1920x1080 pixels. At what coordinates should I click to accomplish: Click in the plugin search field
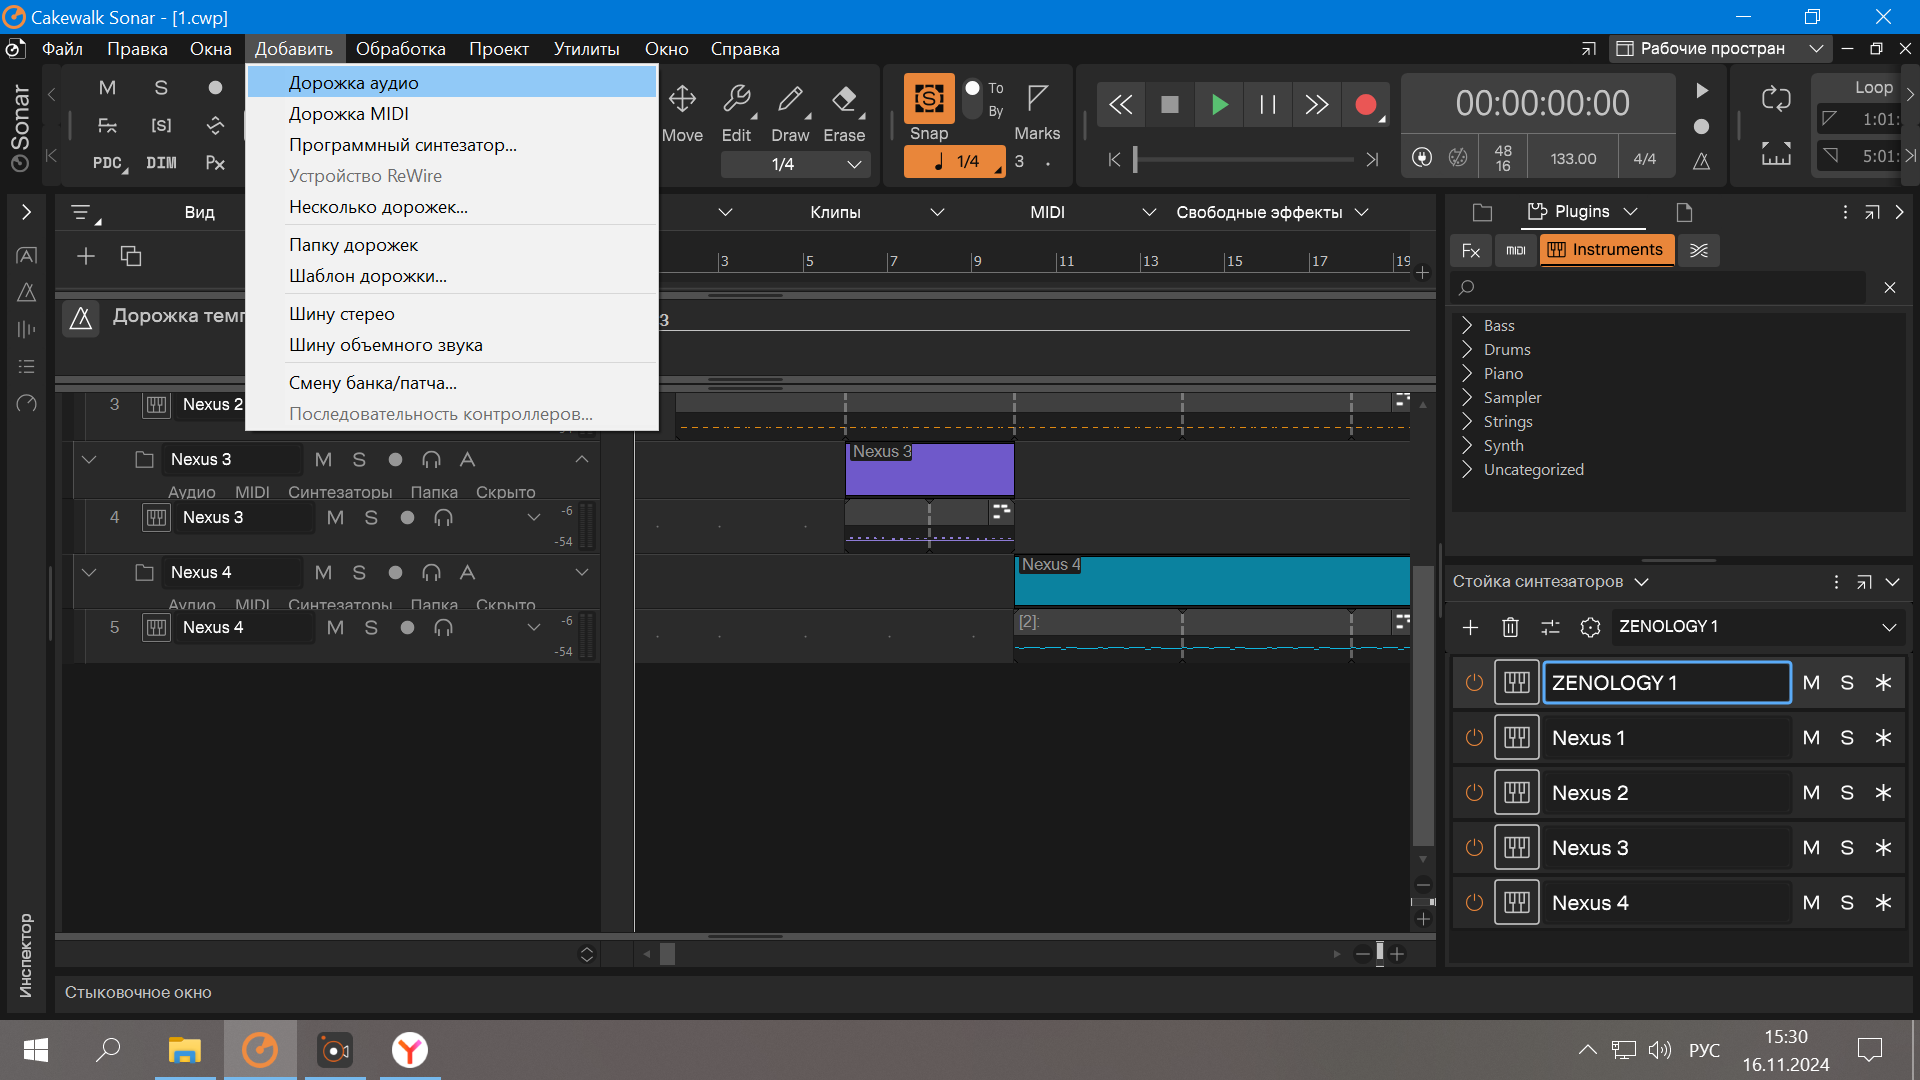pos(1660,288)
